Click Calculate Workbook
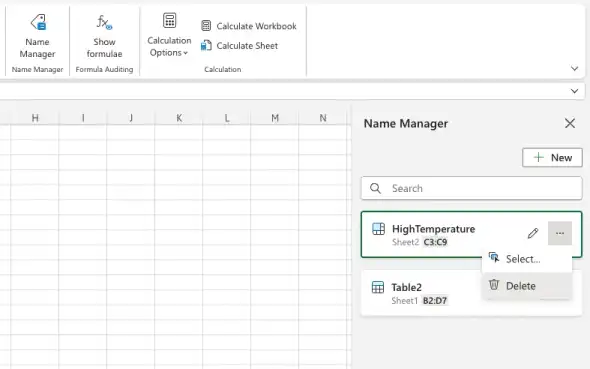Image resolution: width=590 pixels, height=369 pixels. [x=249, y=26]
